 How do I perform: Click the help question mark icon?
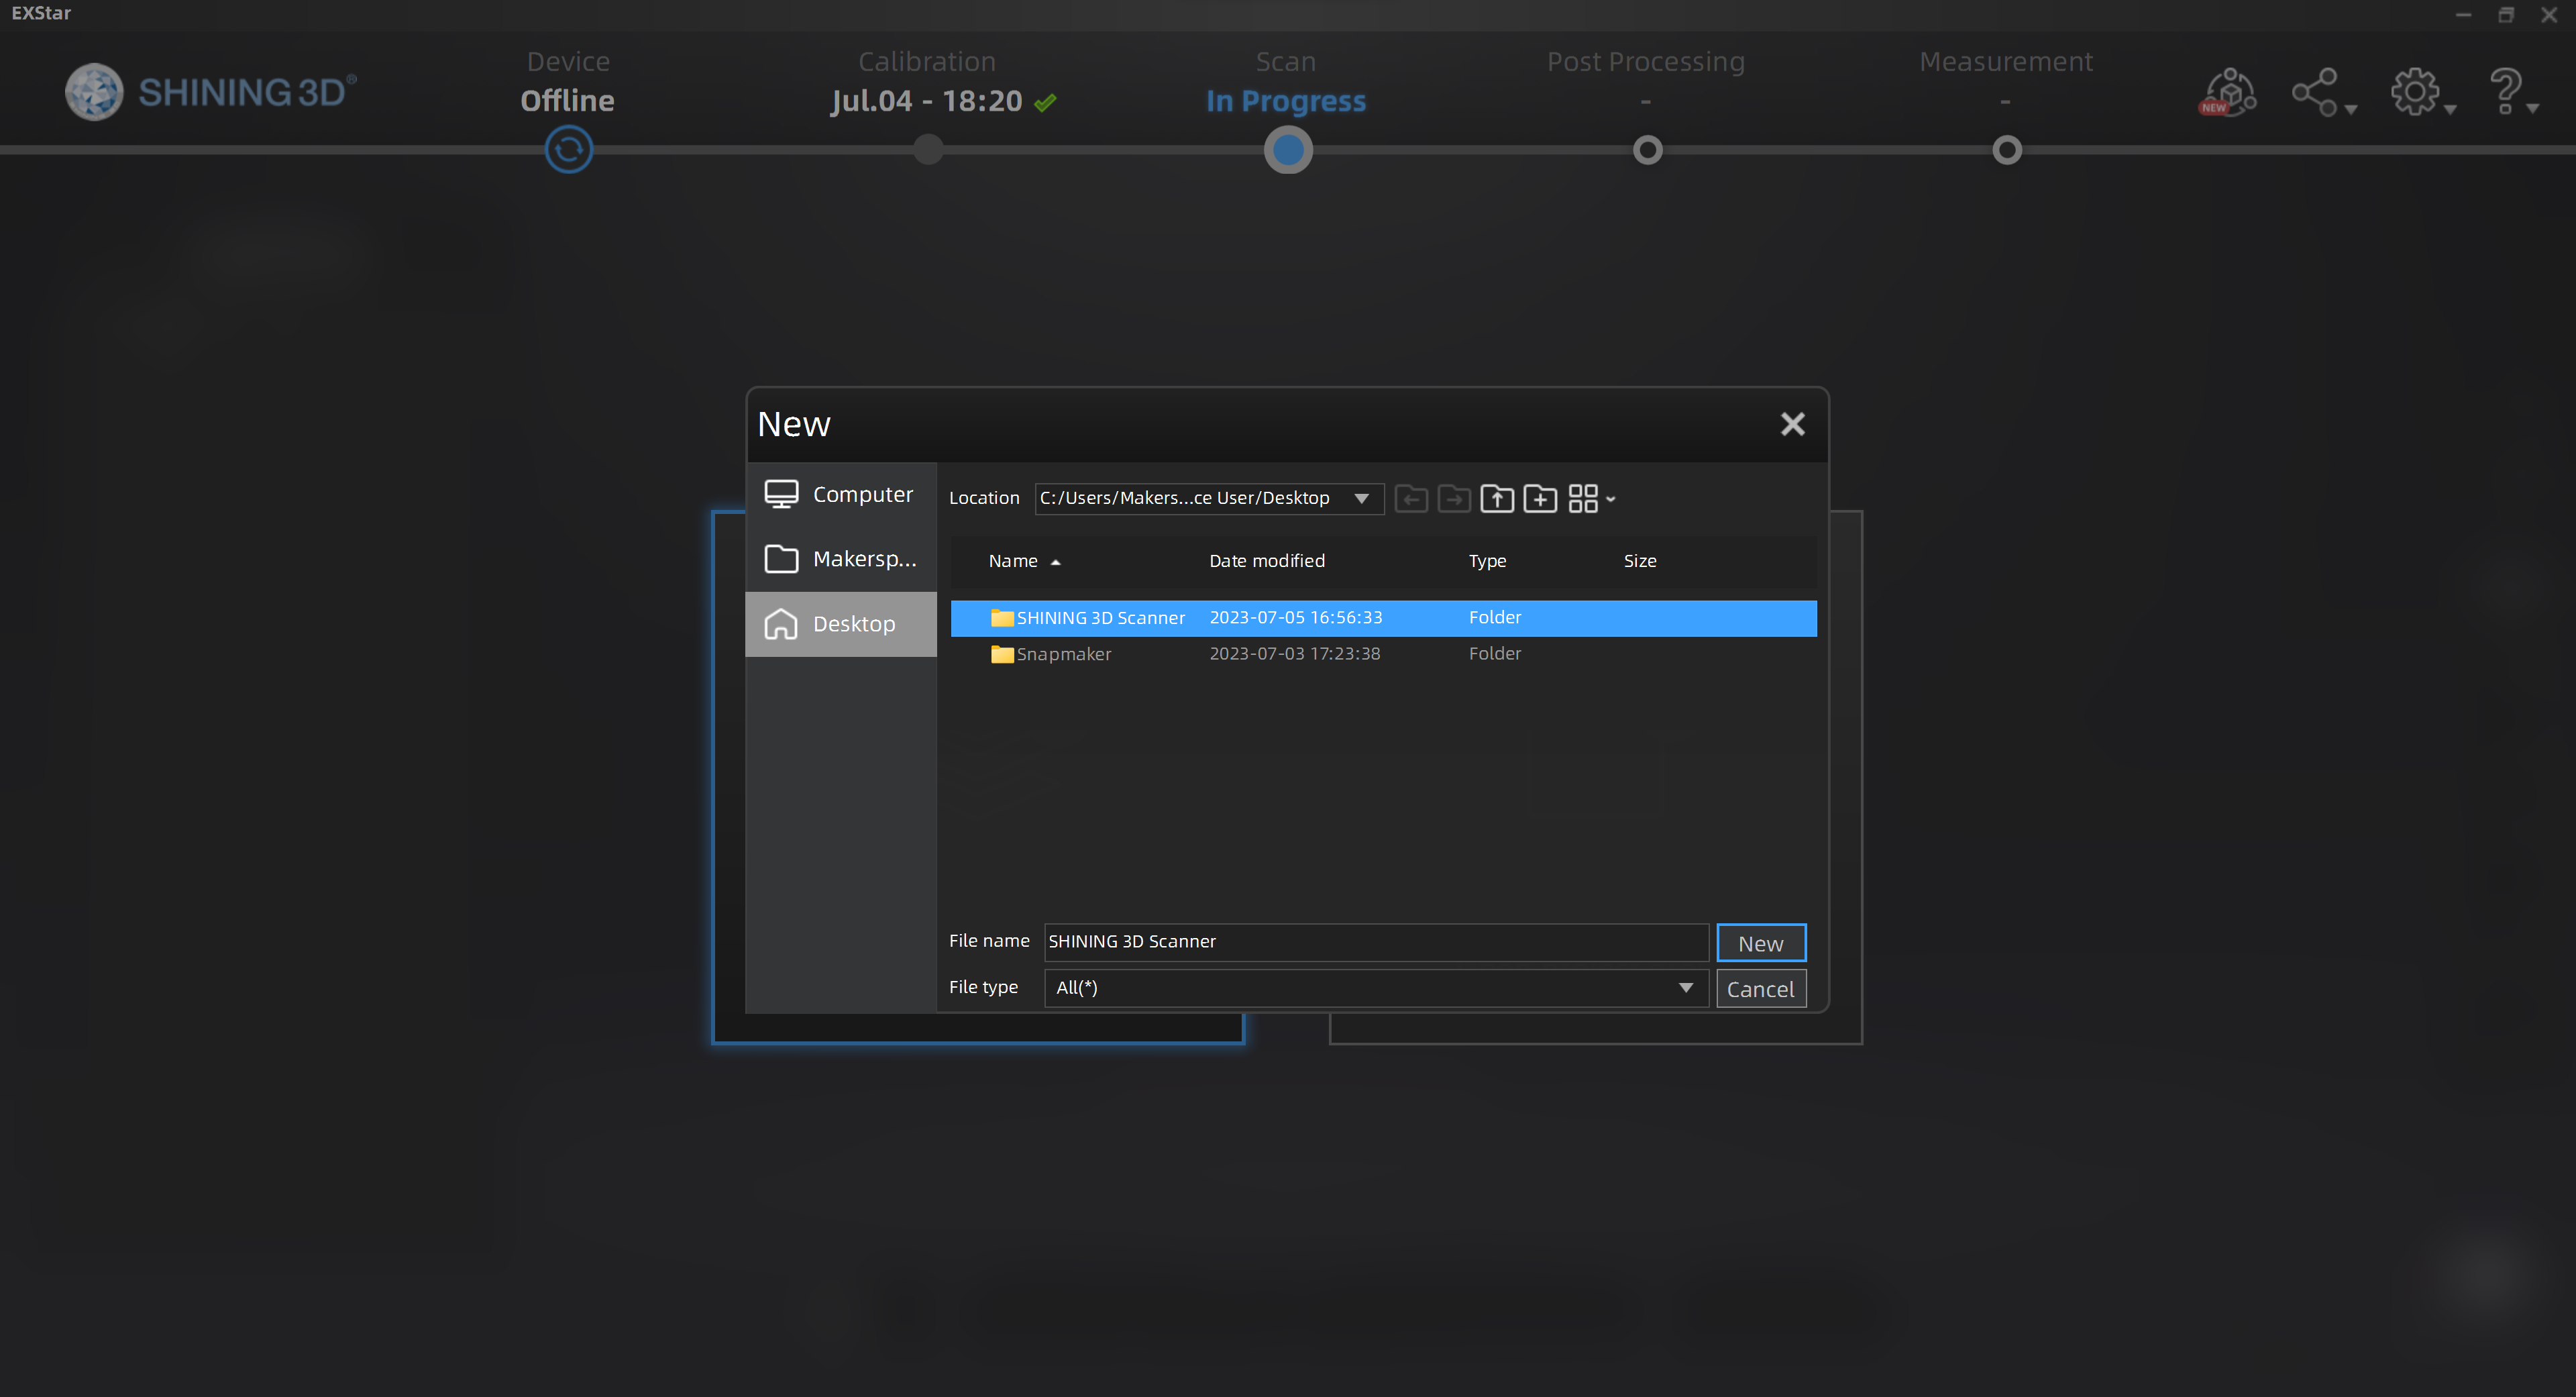click(x=2506, y=93)
